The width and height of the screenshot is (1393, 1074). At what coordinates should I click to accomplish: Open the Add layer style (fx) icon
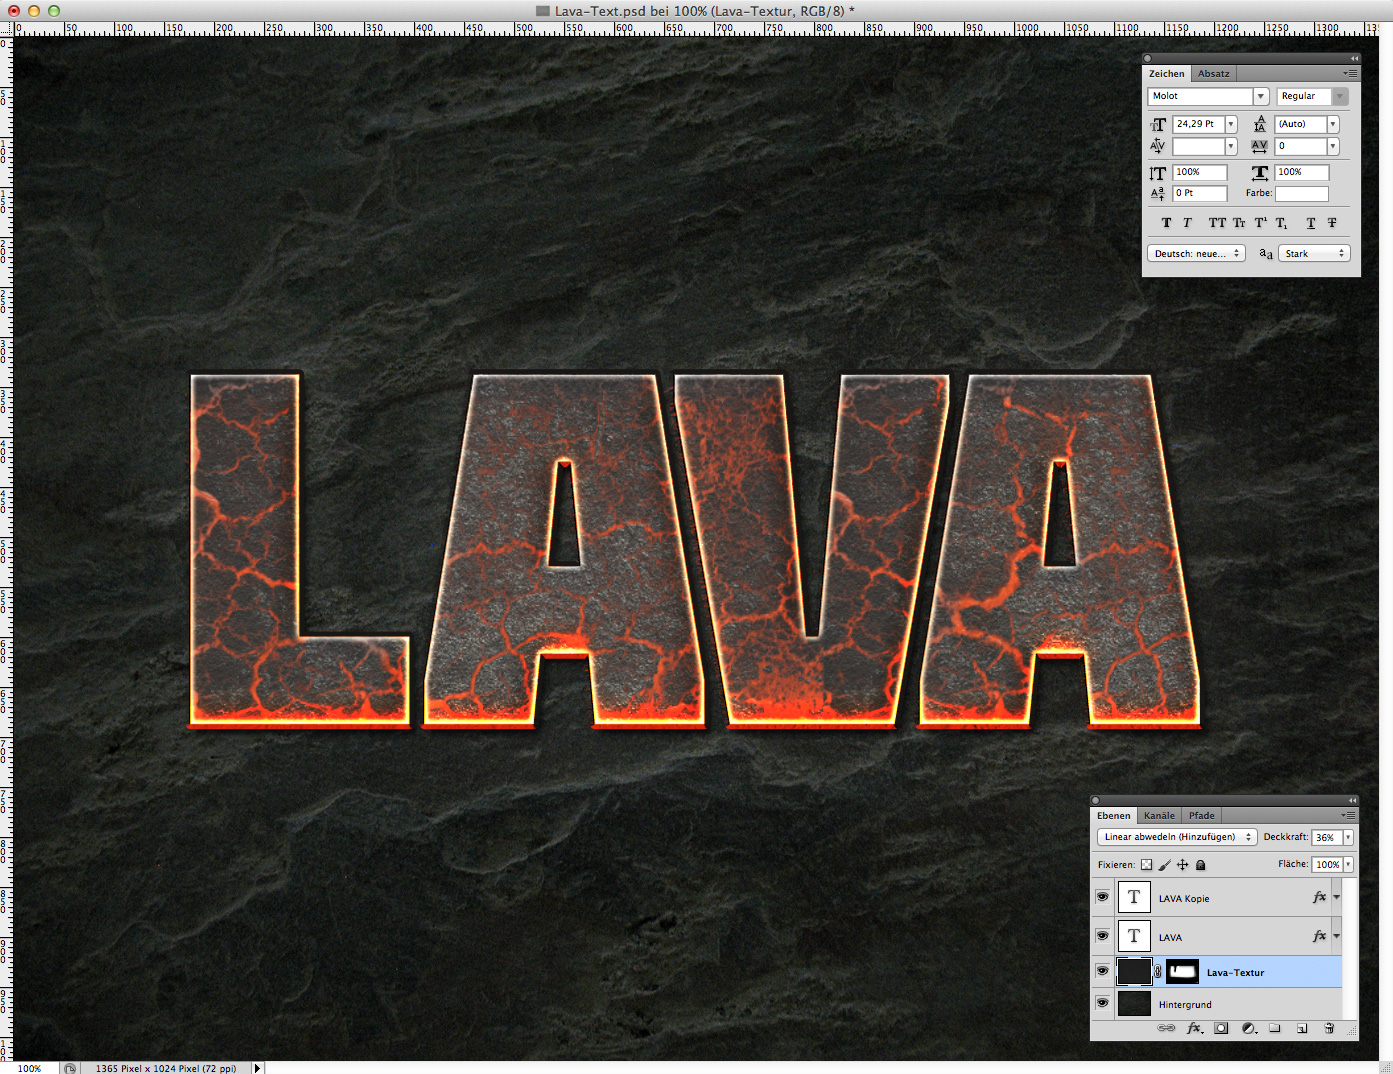[1193, 1028]
